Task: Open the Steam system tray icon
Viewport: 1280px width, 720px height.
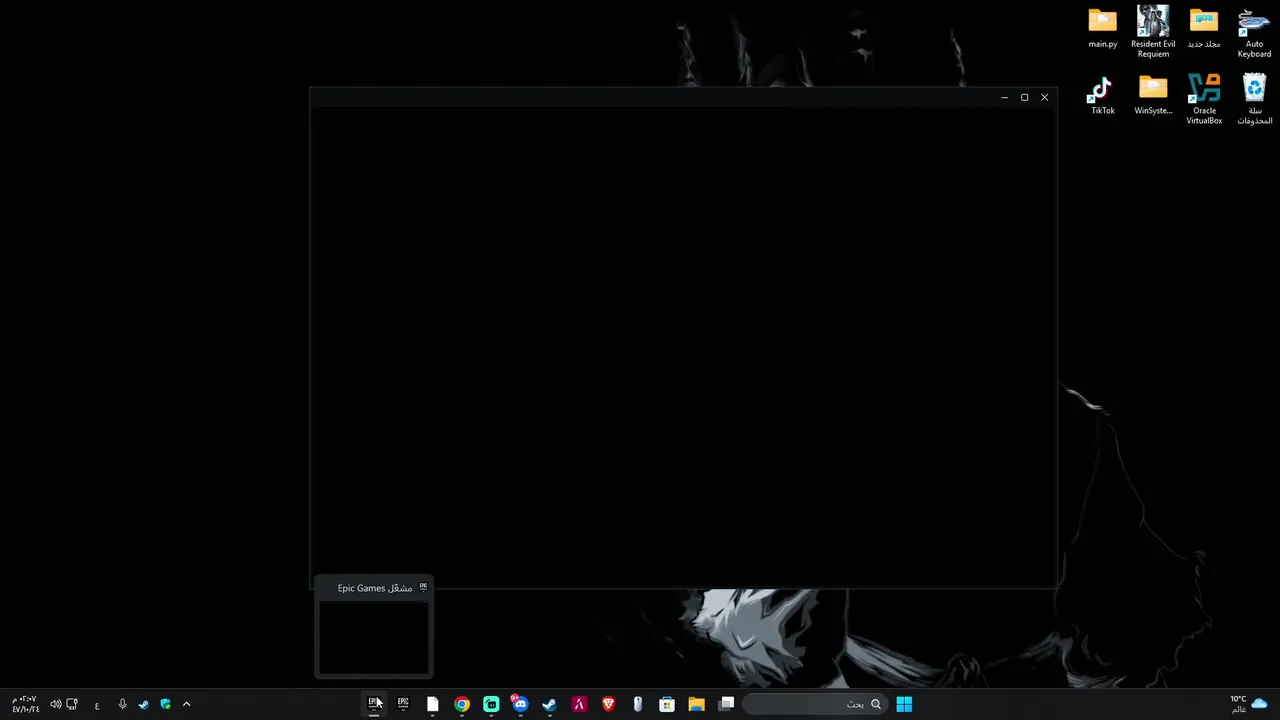Action: coord(144,704)
